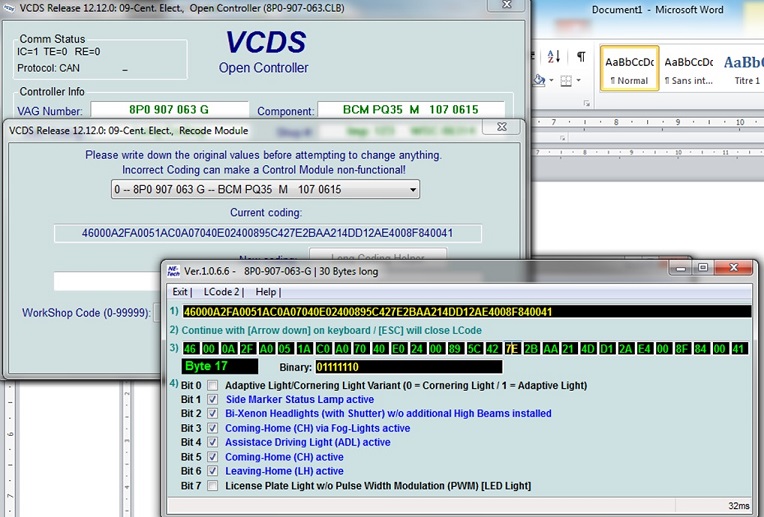Open borders dropdown arrow in Word
Image resolution: width=764 pixels, height=517 pixels.
[578, 80]
